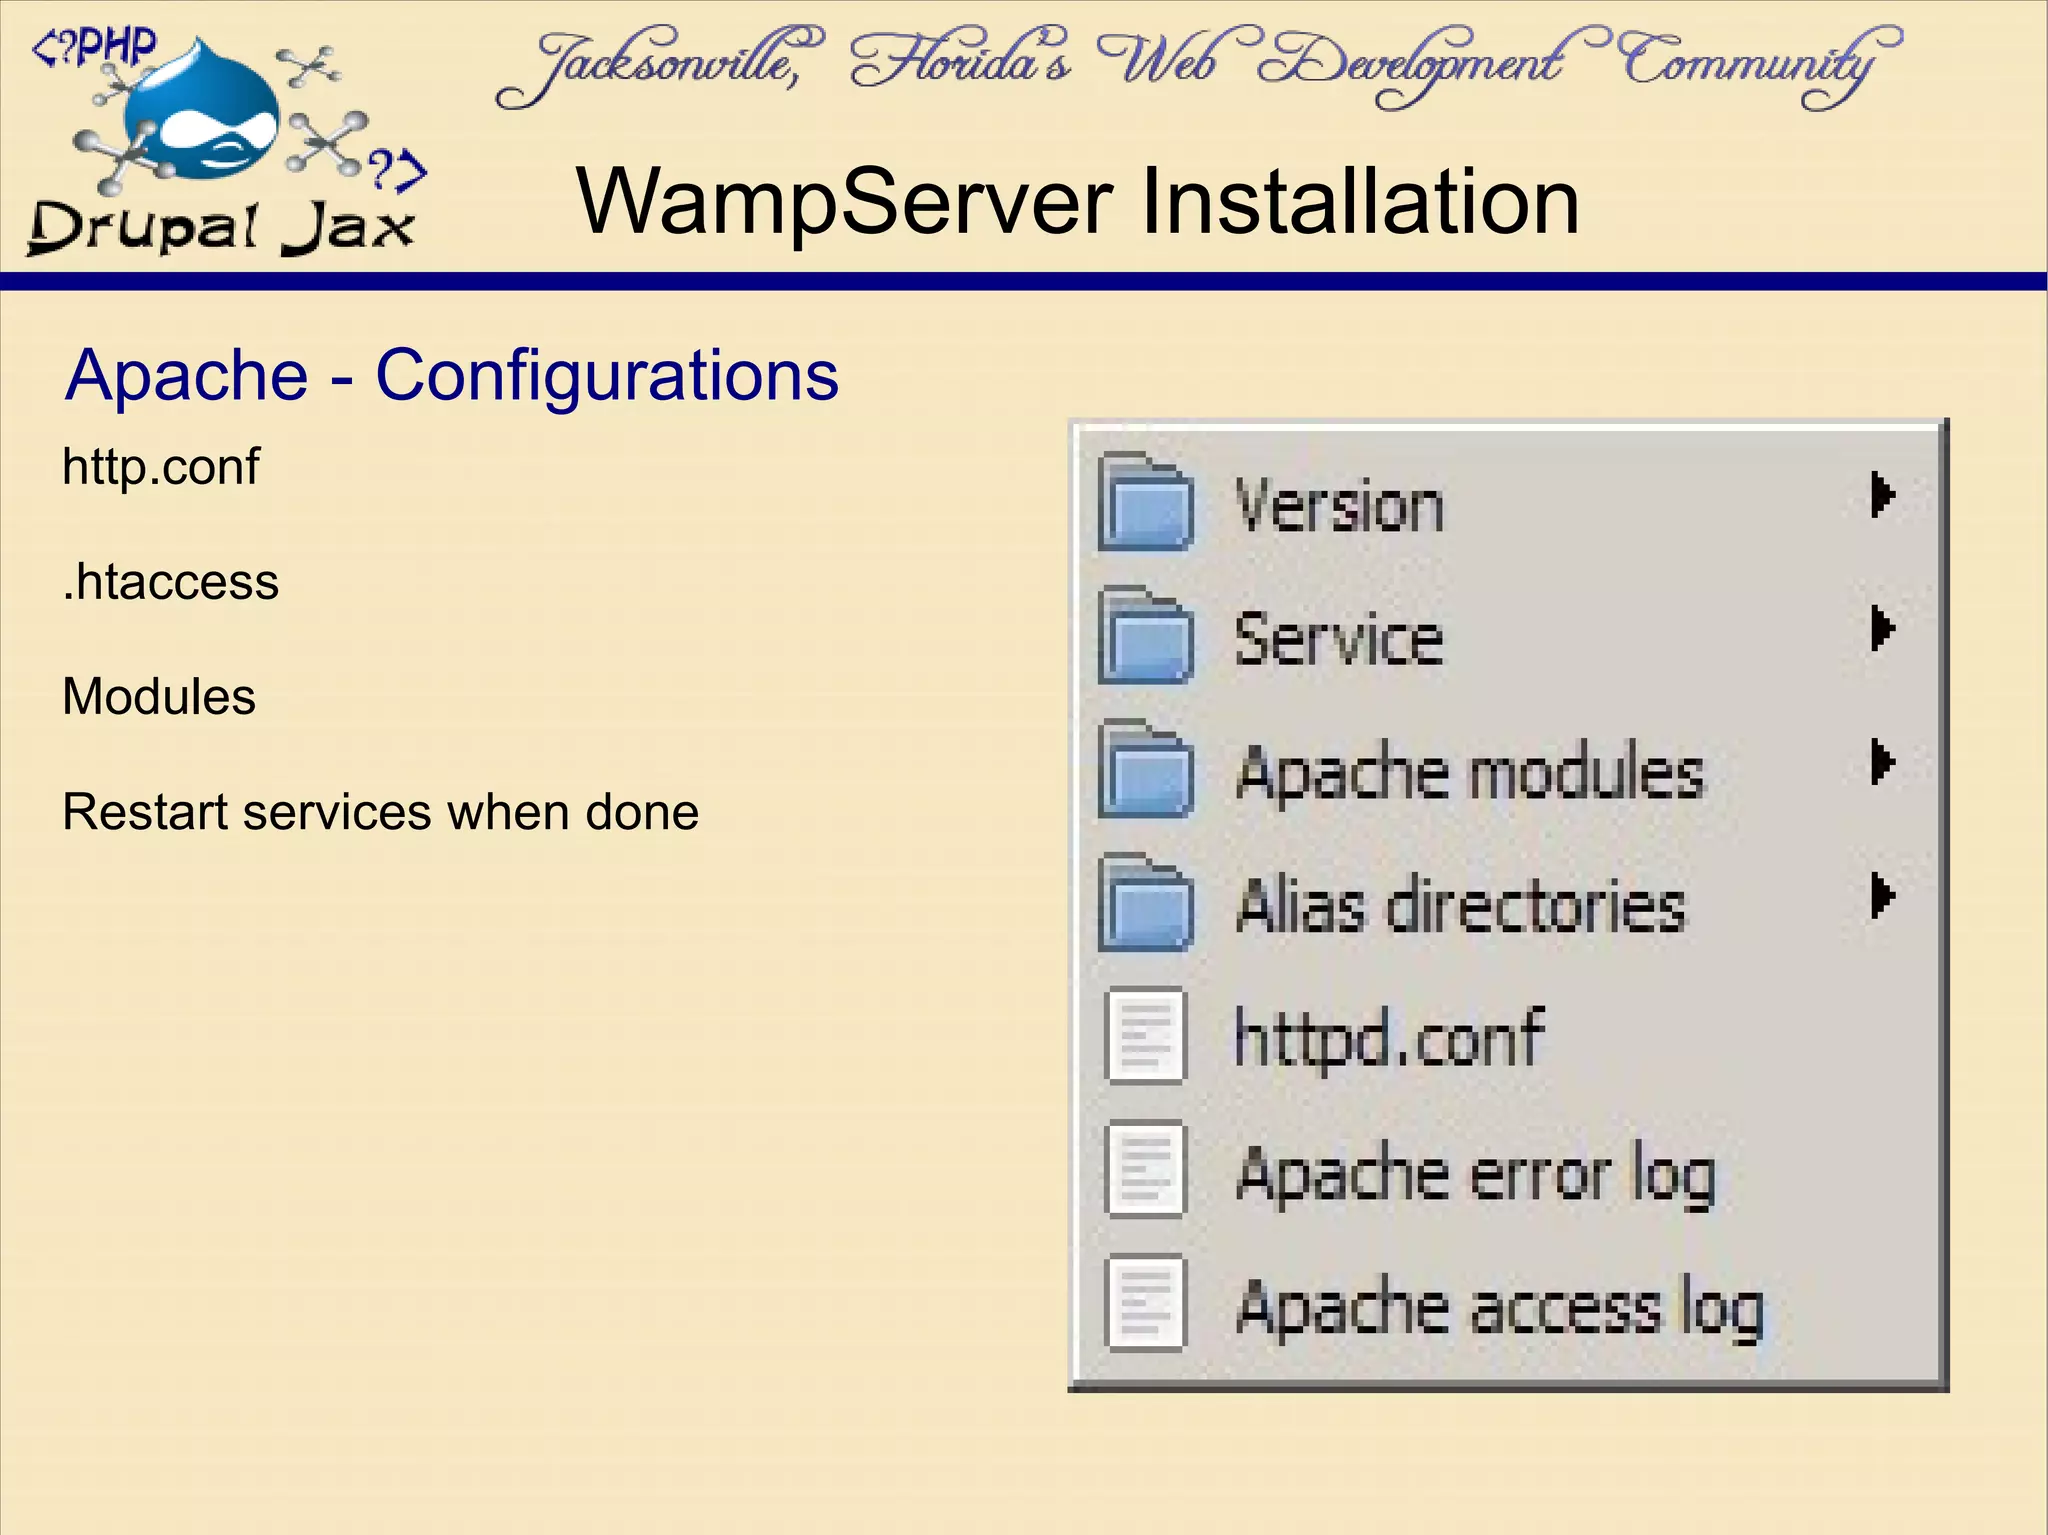Click the Alias directories folder icon
2048x1535 pixels.
point(1145,902)
